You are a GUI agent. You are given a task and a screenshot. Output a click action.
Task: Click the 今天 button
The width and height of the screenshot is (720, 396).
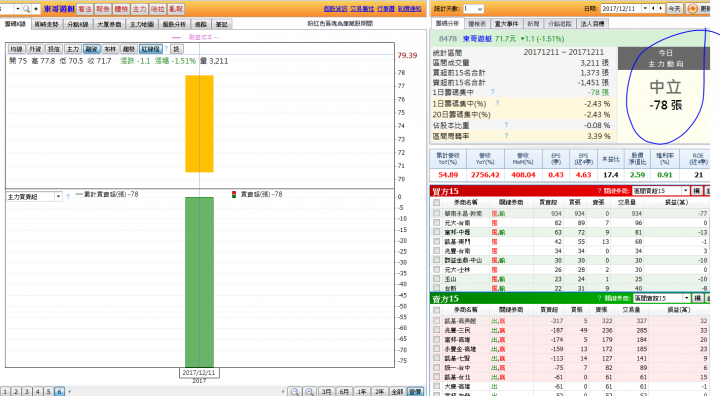pos(674,9)
